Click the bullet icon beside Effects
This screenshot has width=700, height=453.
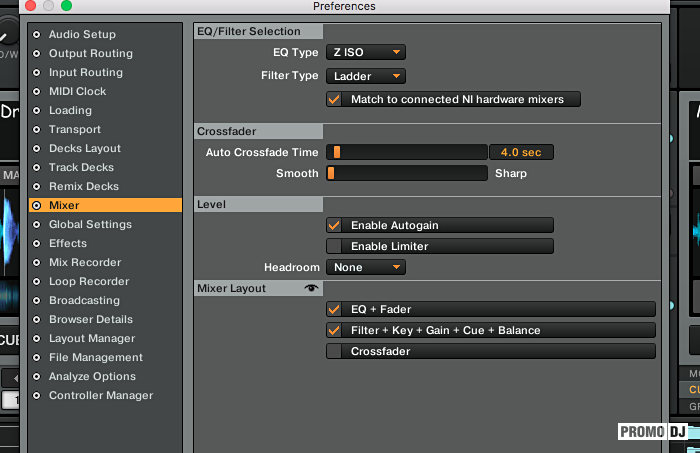(38, 244)
